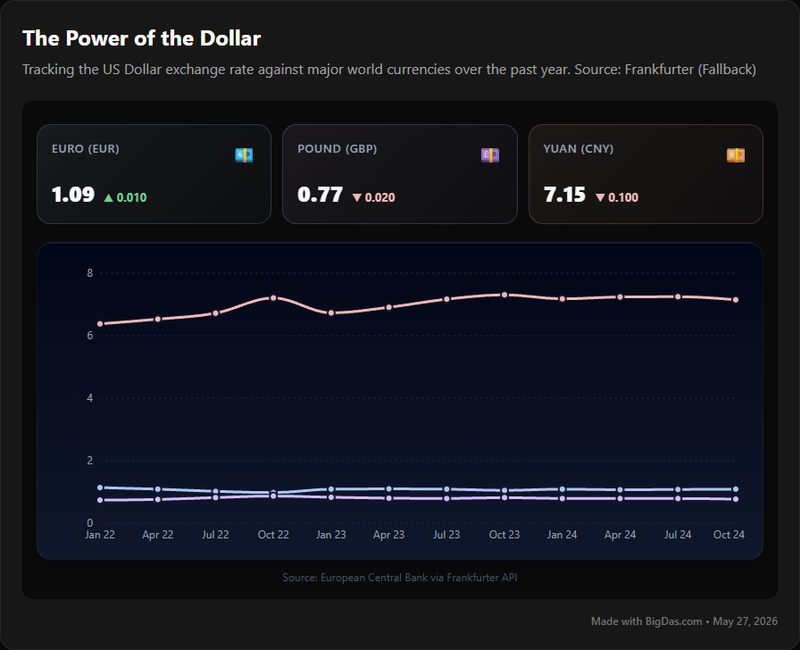The image size is (800, 650).
Task: Click the y-axis label 6
Action: [90, 336]
